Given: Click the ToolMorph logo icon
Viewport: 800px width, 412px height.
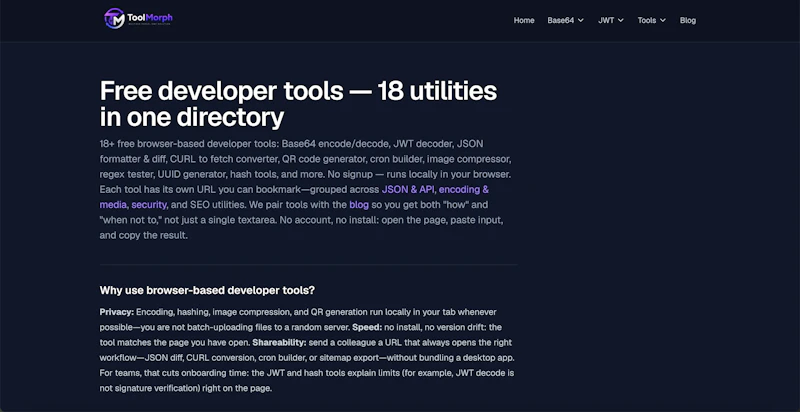Looking at the screenshot, I should click(114, 18).
